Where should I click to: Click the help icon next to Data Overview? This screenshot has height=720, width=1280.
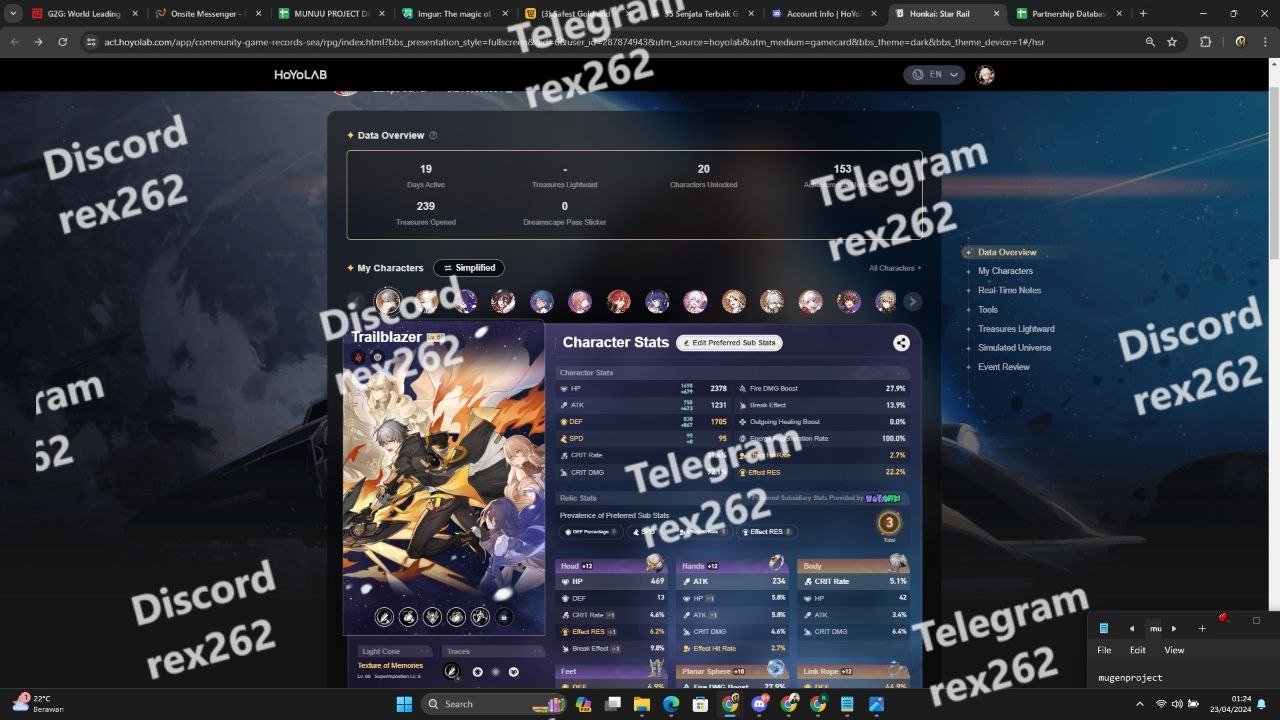point(433,136)
